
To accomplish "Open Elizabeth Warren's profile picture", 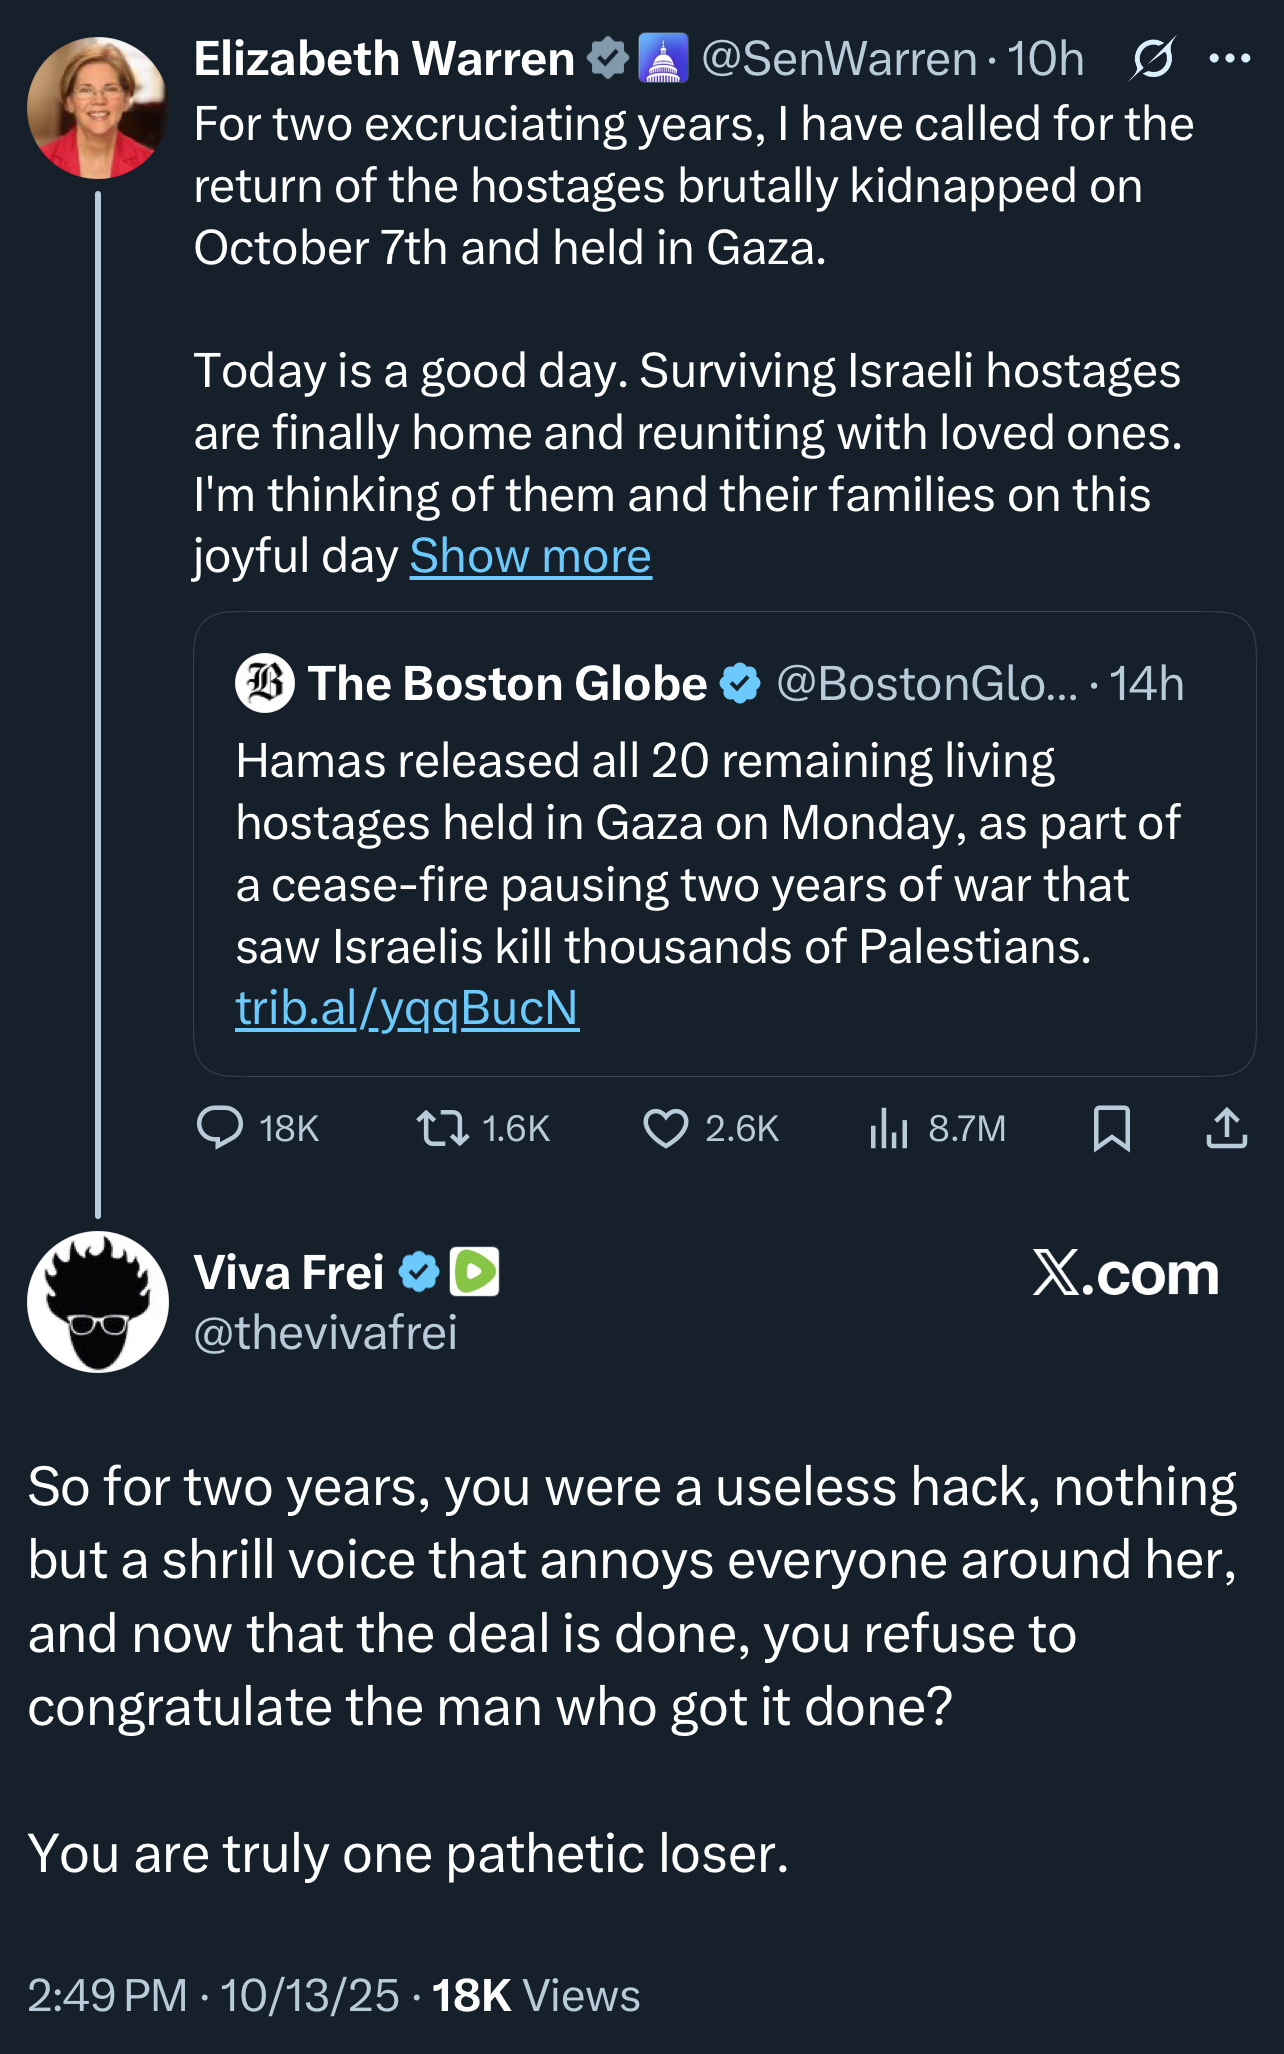I will [97, 108].
